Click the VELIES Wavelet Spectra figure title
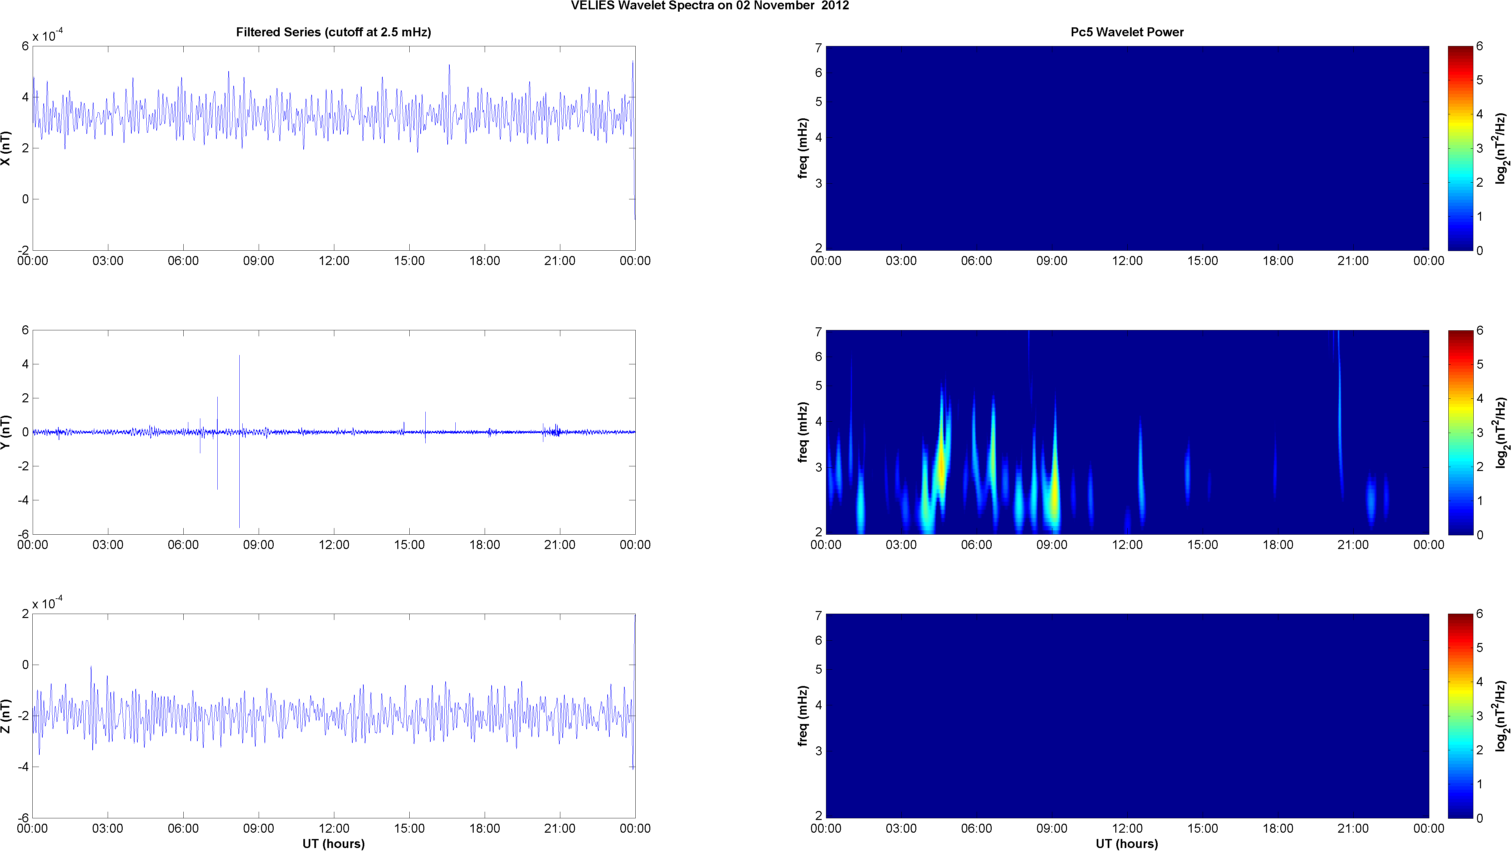 click(x=710, y=6)
